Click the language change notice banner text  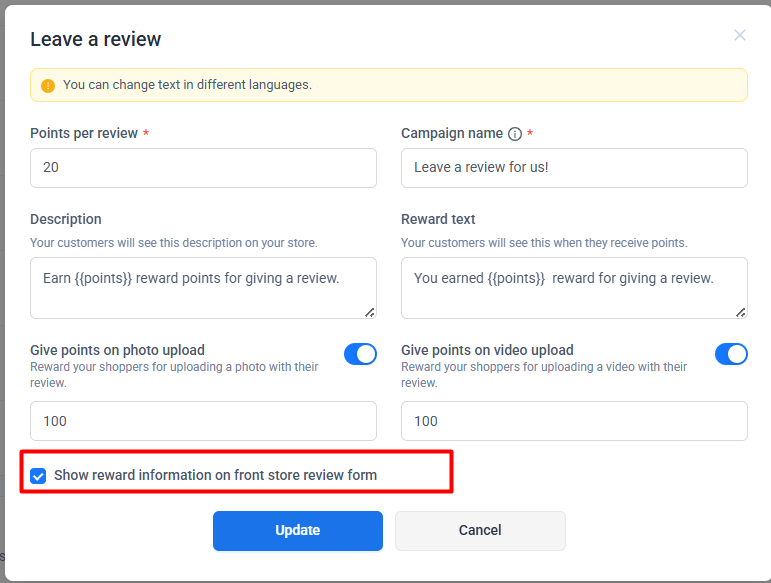(187, 85)
